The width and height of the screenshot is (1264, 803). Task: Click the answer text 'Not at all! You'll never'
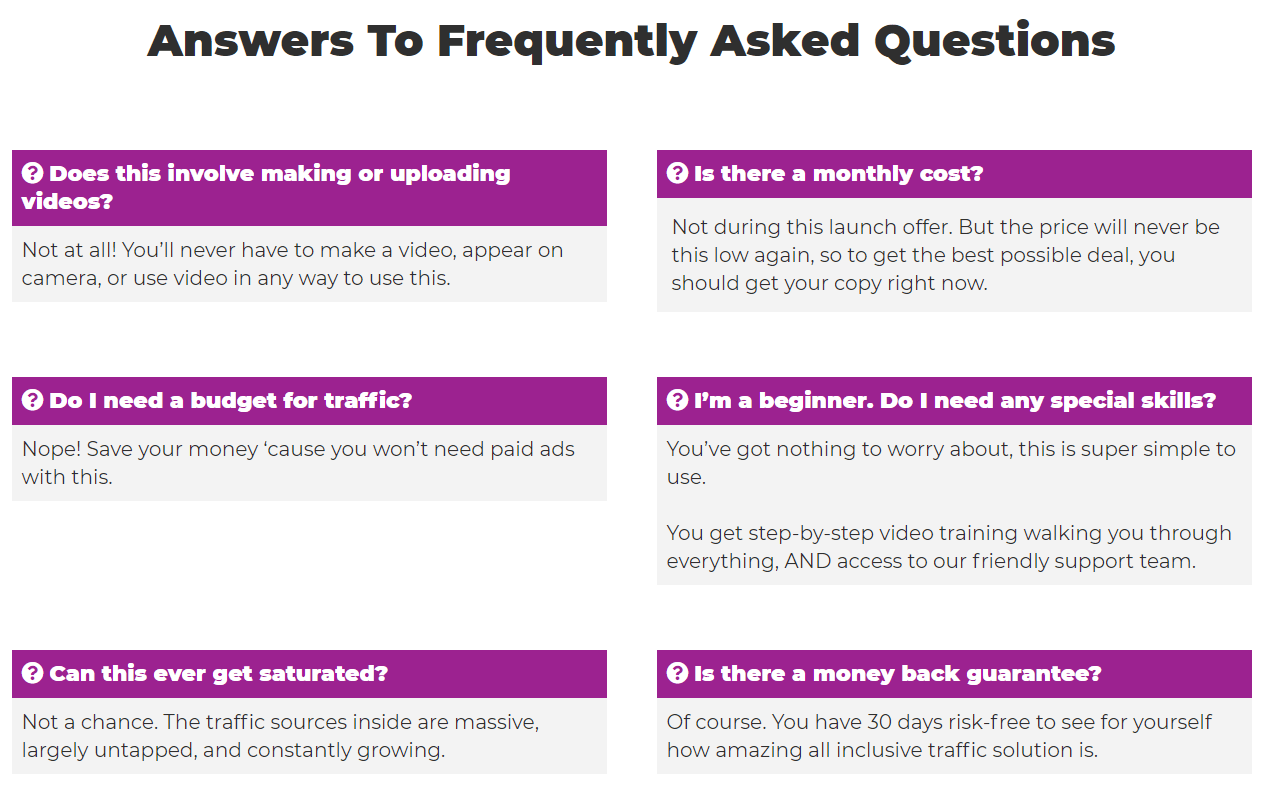293,264
